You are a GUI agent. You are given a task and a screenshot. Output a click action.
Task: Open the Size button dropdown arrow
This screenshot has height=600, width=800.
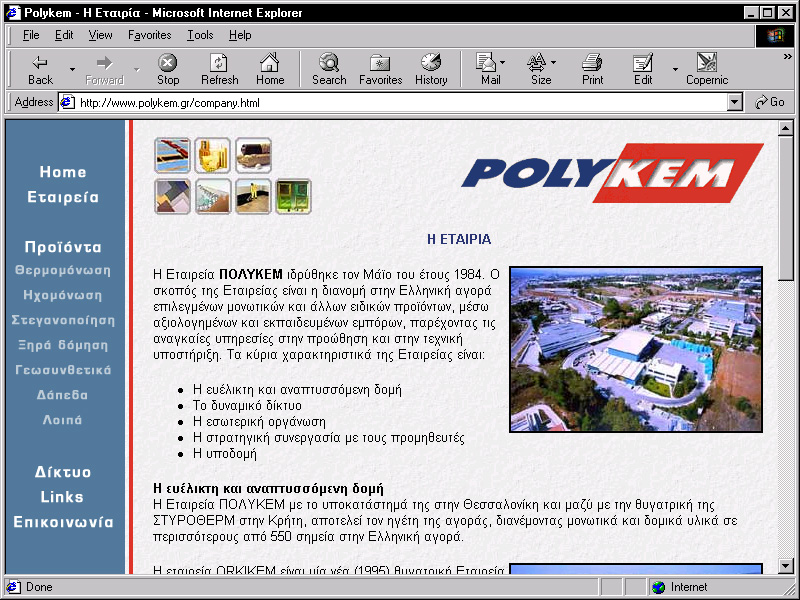coord(554,63)
